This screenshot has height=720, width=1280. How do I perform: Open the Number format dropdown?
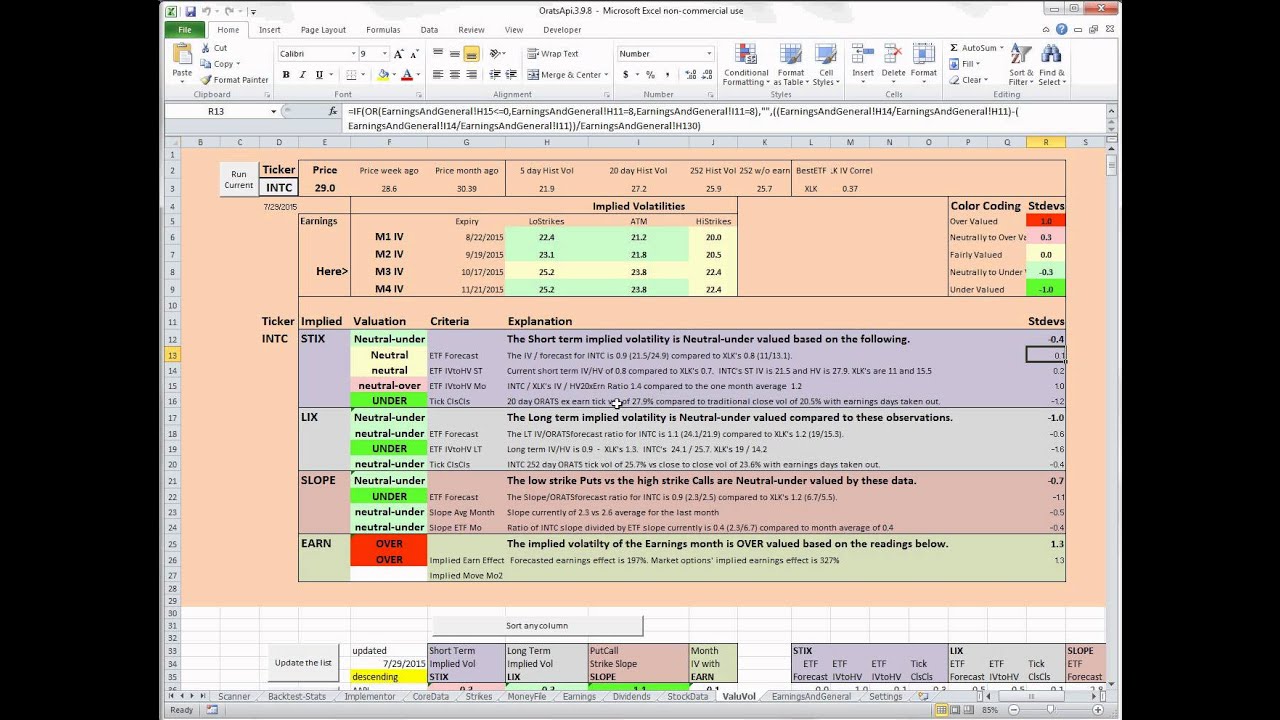tap(709, 54)
